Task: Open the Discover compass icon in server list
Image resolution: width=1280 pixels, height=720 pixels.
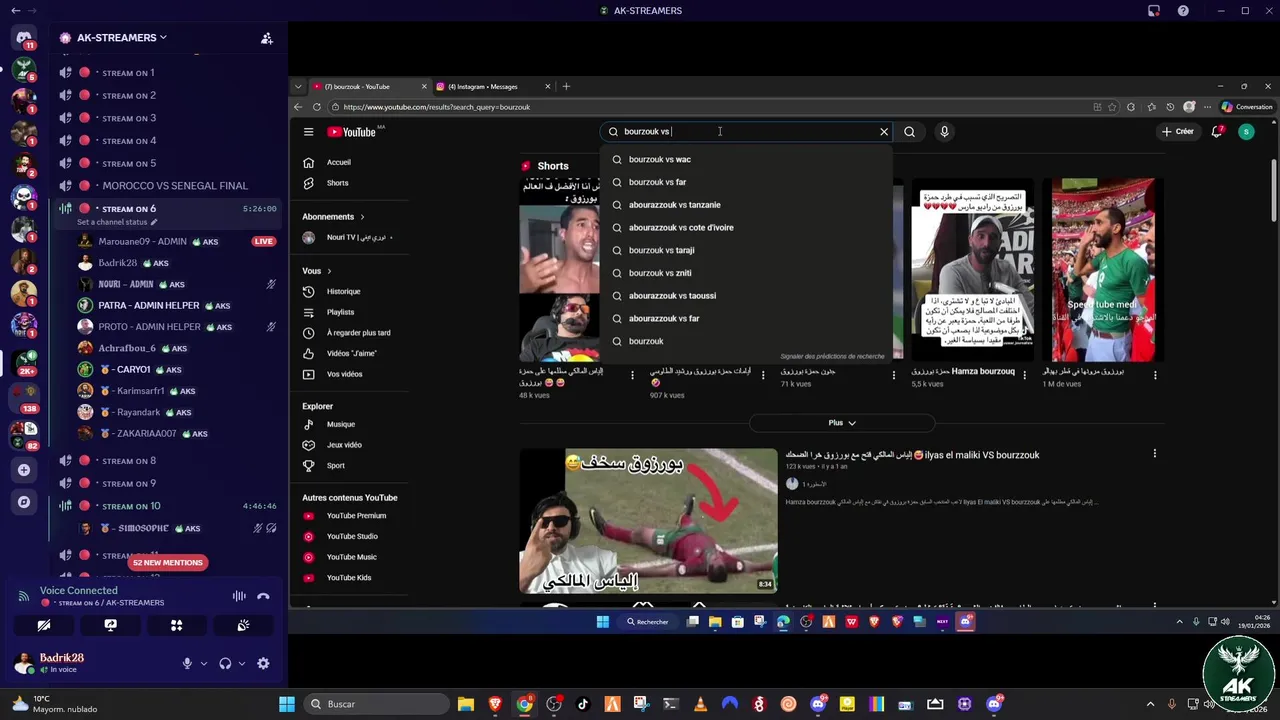Action: click(24, 502)
